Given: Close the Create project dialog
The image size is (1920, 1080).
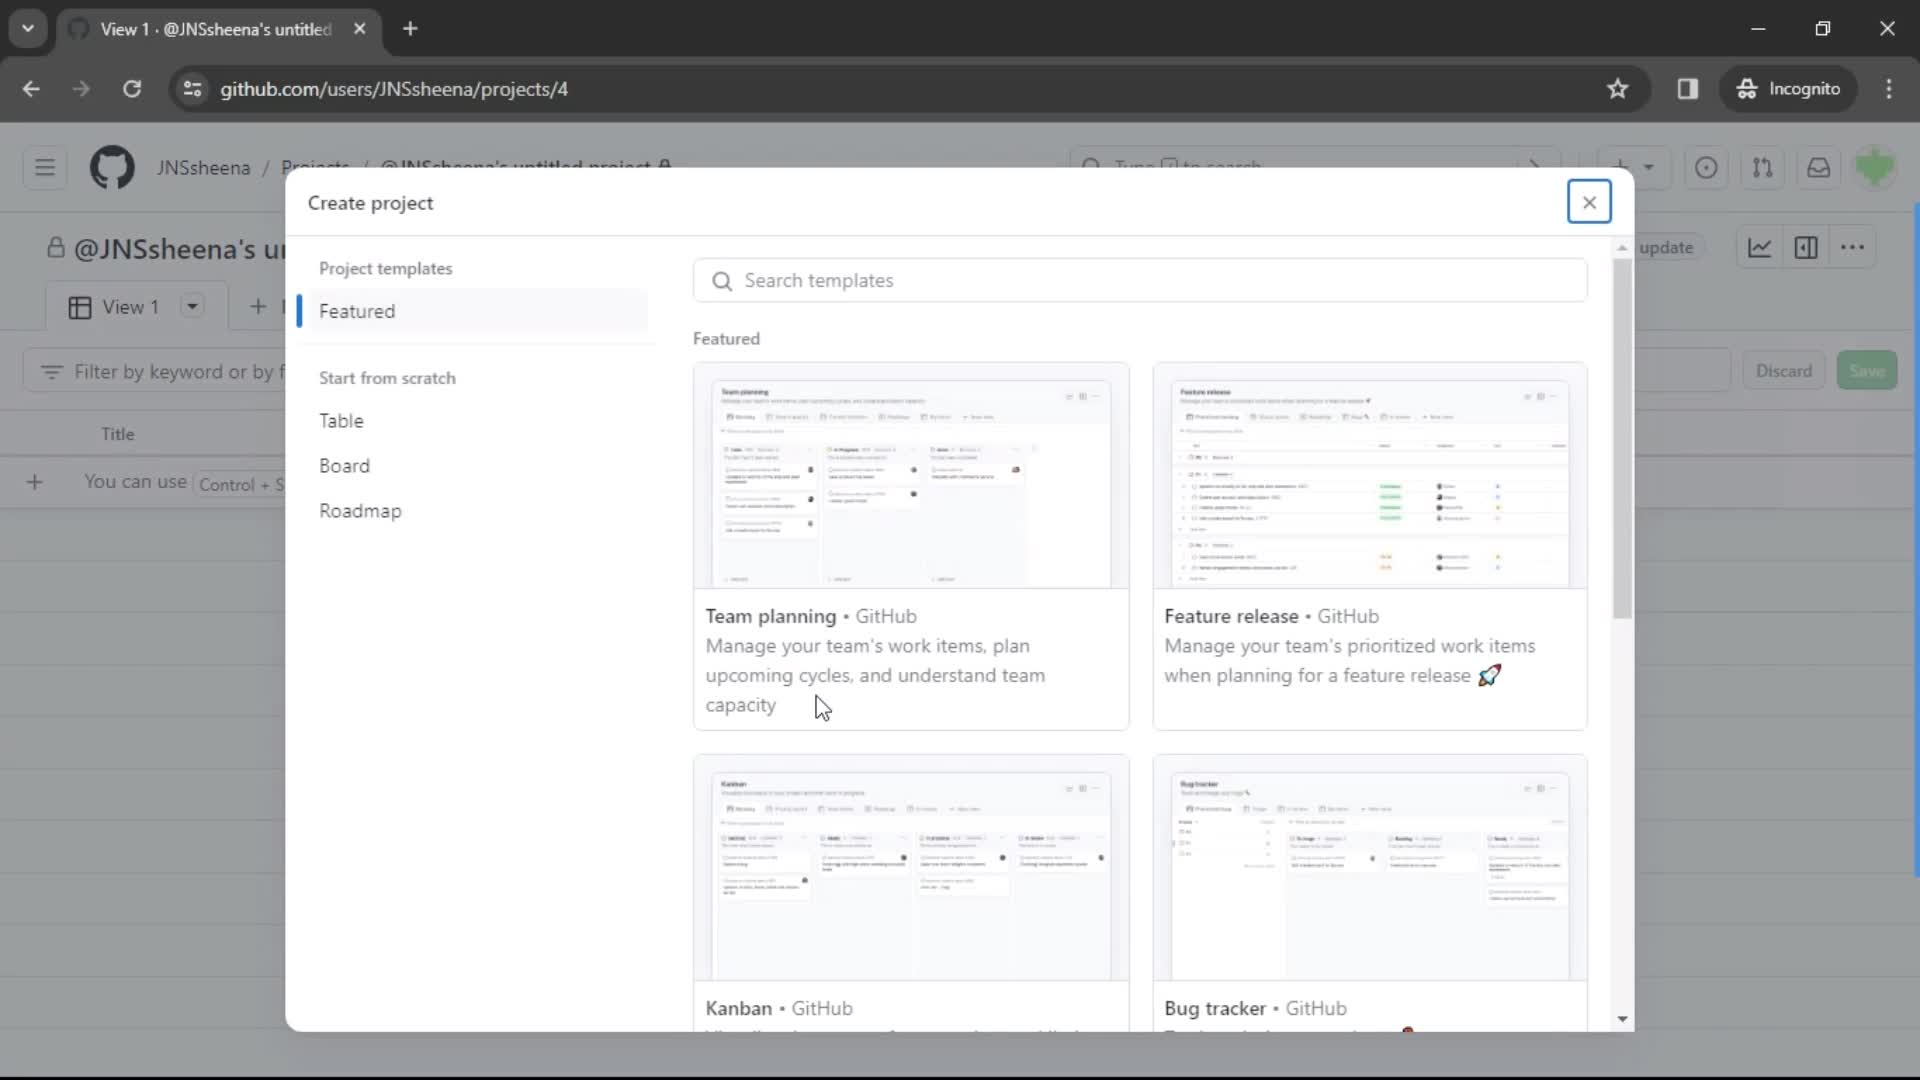Looking at the screenshot, I should (1589, 202).
